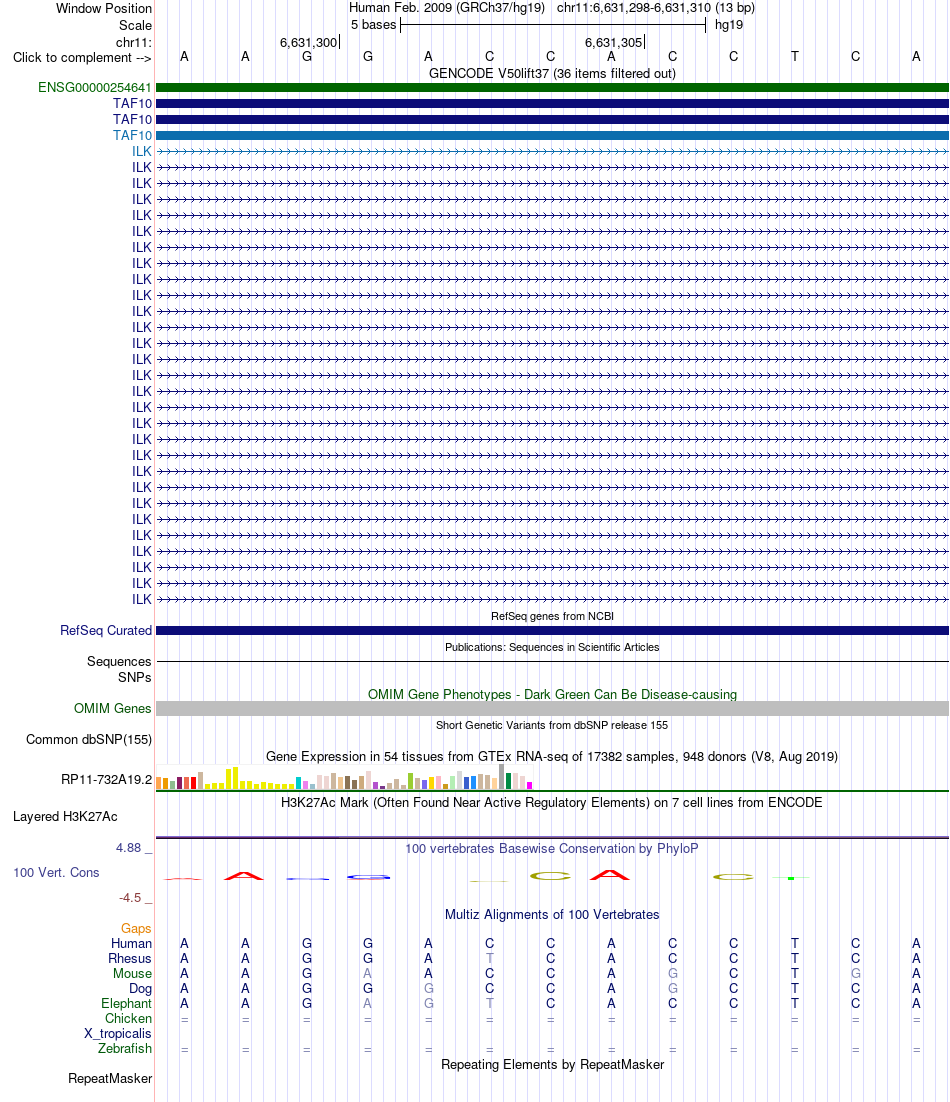Click 'Publications: Sequences in Scientific Articles' title
The height and width of the screenshot is (1102, 950).
(552, 647)
